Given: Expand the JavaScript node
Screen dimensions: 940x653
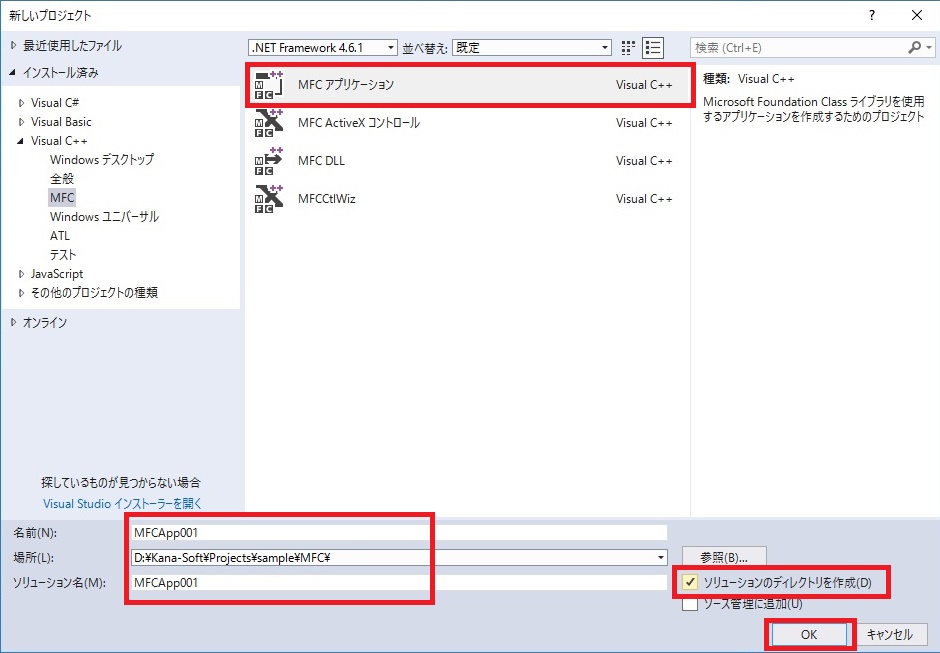Looking at the screenshot, I should pos(22,274).
